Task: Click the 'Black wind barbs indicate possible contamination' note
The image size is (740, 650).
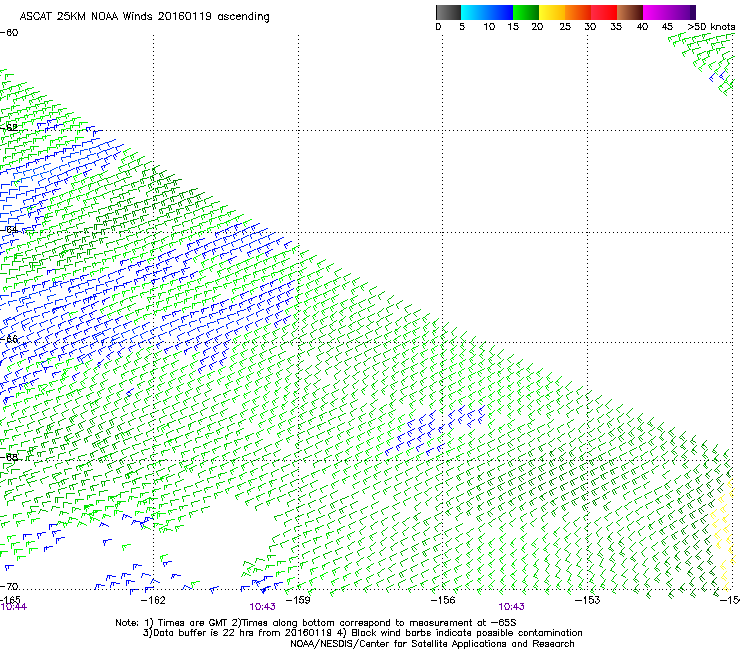Action: (x=462, y=633)
